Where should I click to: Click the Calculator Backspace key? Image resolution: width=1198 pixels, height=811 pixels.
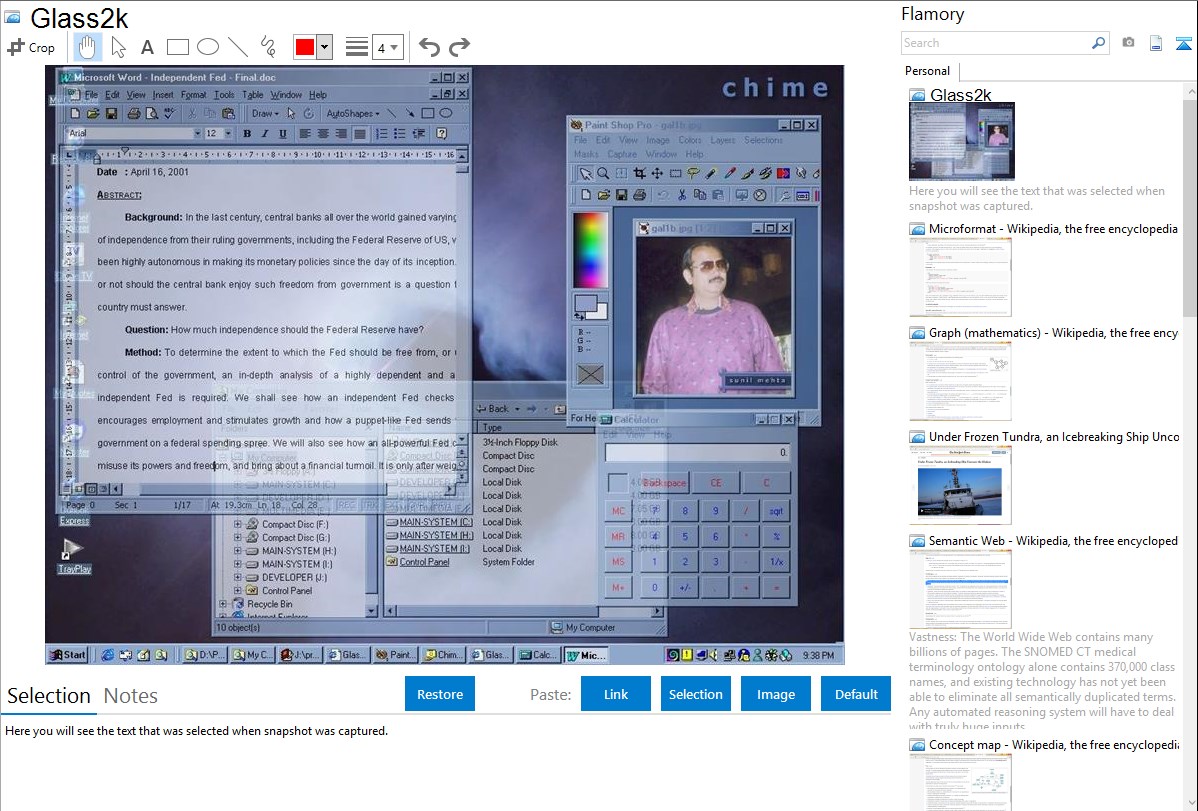click(x=664, y=483)
